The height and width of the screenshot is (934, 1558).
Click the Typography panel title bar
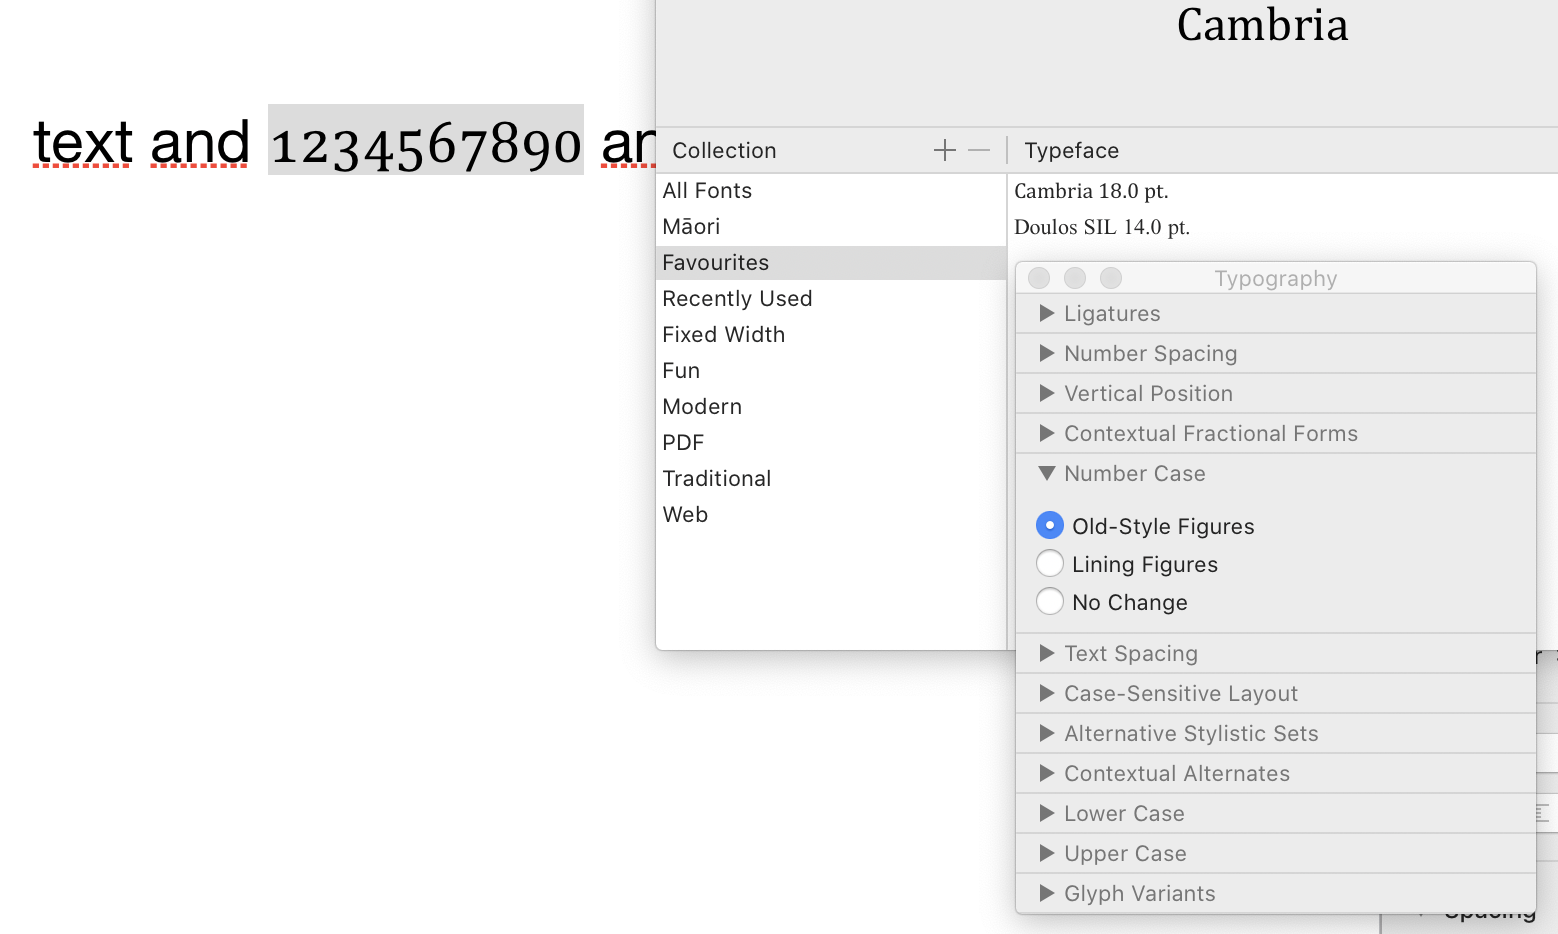pyautogui.click(x=1276, y=278)
